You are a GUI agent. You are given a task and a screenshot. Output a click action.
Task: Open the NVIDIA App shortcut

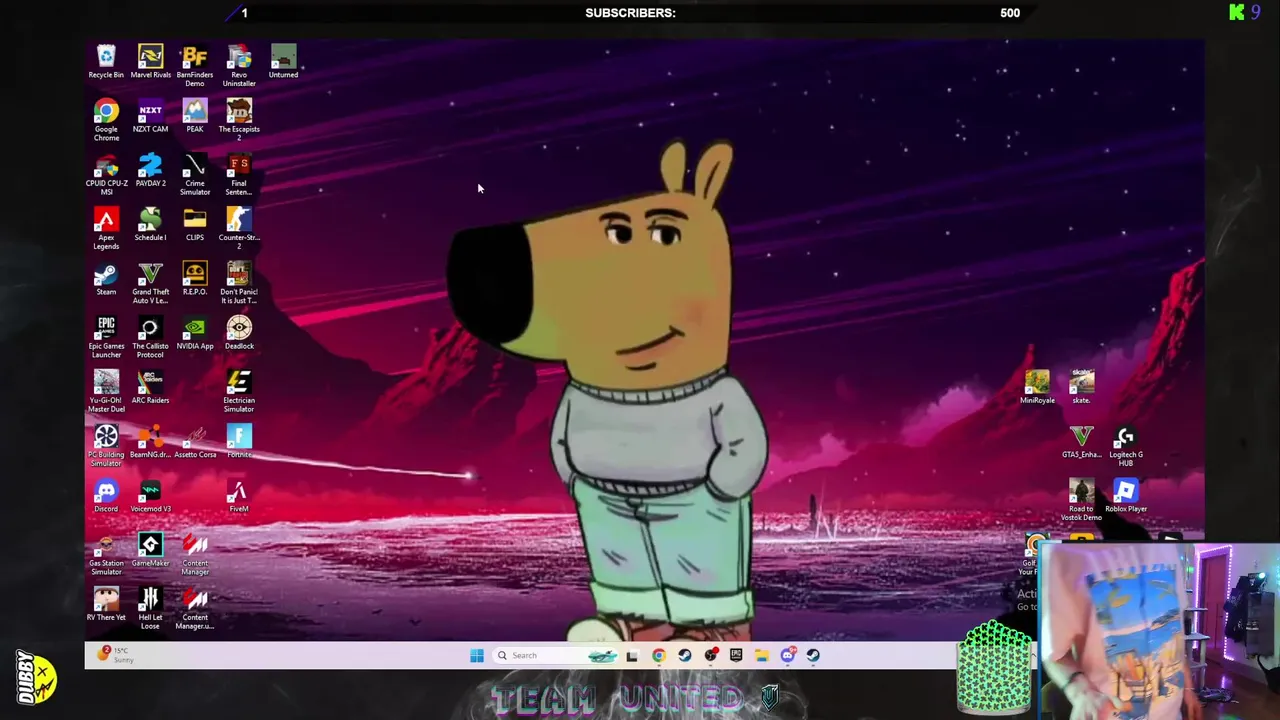[194, 333]
